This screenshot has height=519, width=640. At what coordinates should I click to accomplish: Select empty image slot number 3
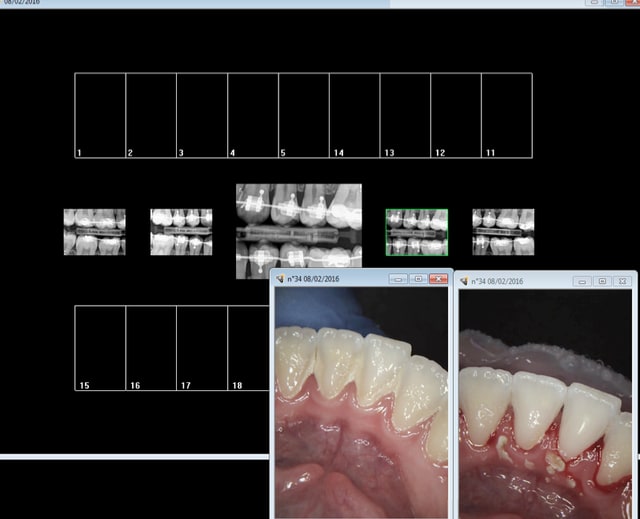tap(202, 115)
